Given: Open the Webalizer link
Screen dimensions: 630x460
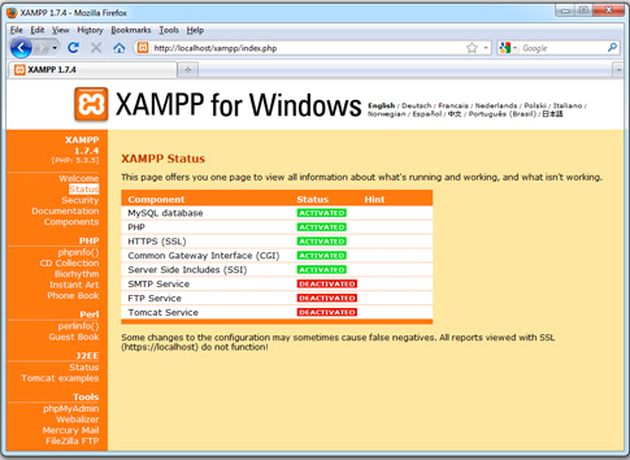Looking at the screenshot, I should click(78, 419).
